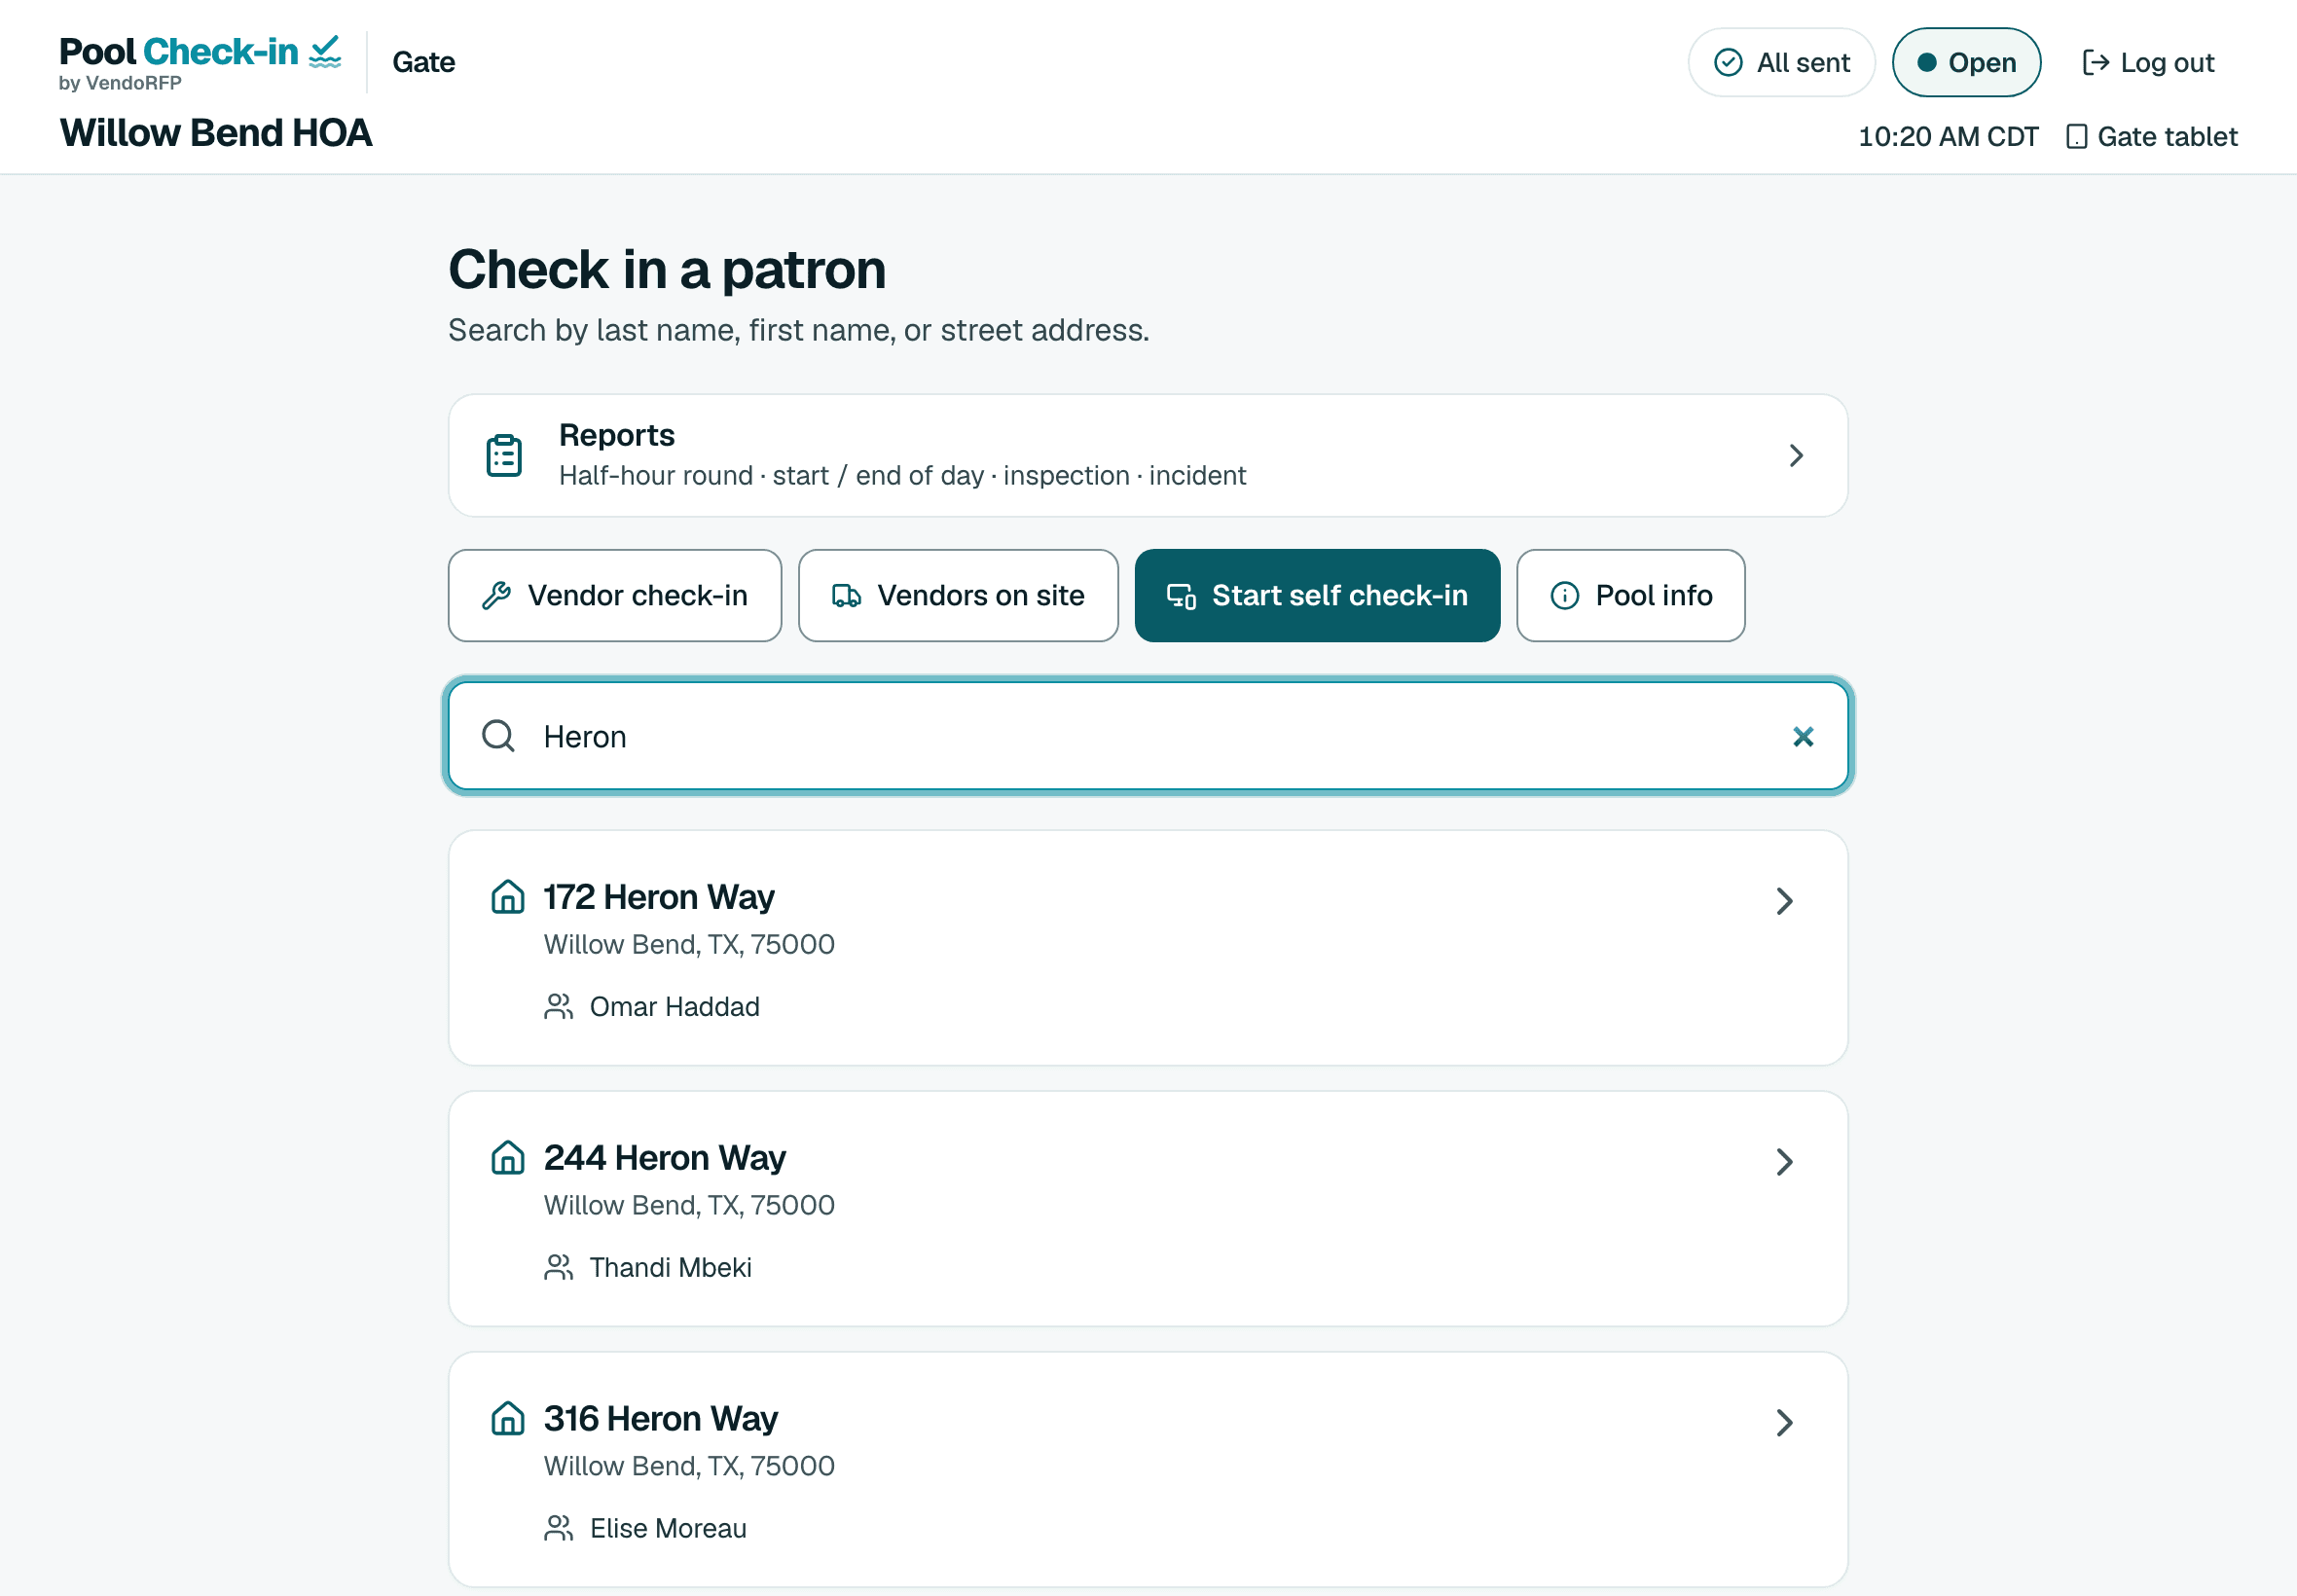Open the 316 Heron Way chevron
Image resolution: width=2297 pixels, height=1596 pixels.
pyautogui.click(x=1784, y=1423)
